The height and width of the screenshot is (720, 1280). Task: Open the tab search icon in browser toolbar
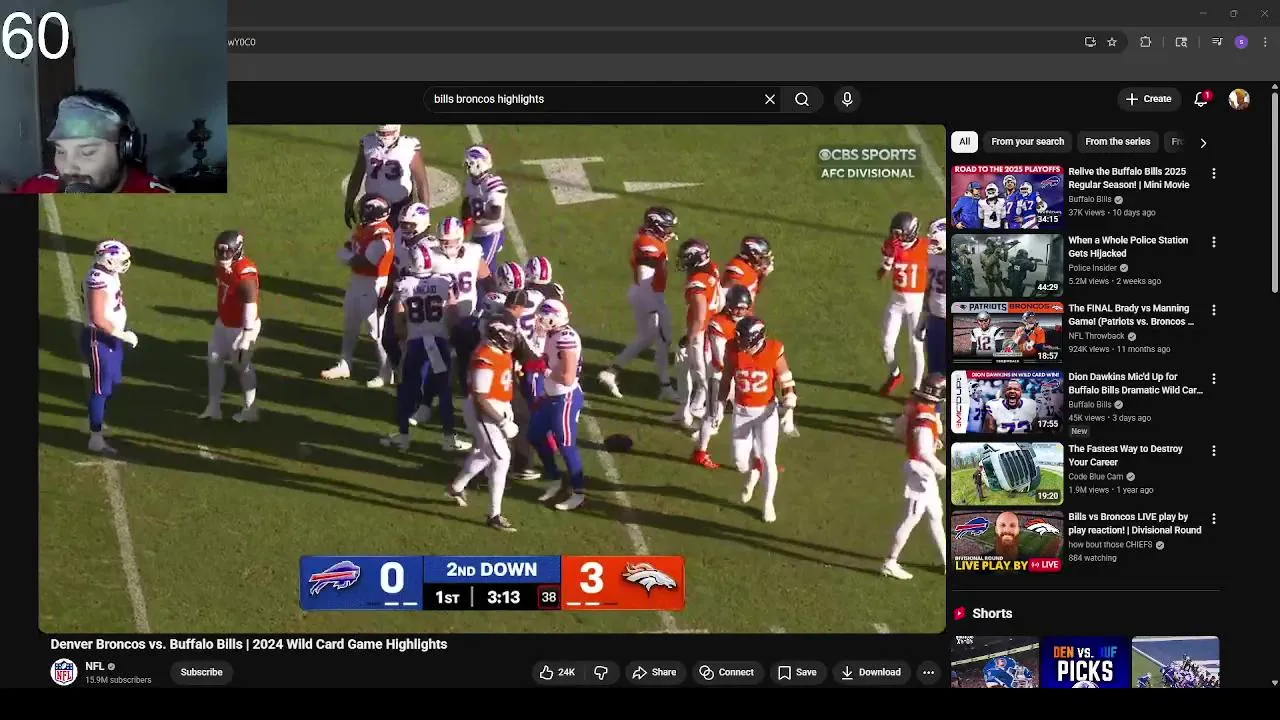click(1181, 42)
